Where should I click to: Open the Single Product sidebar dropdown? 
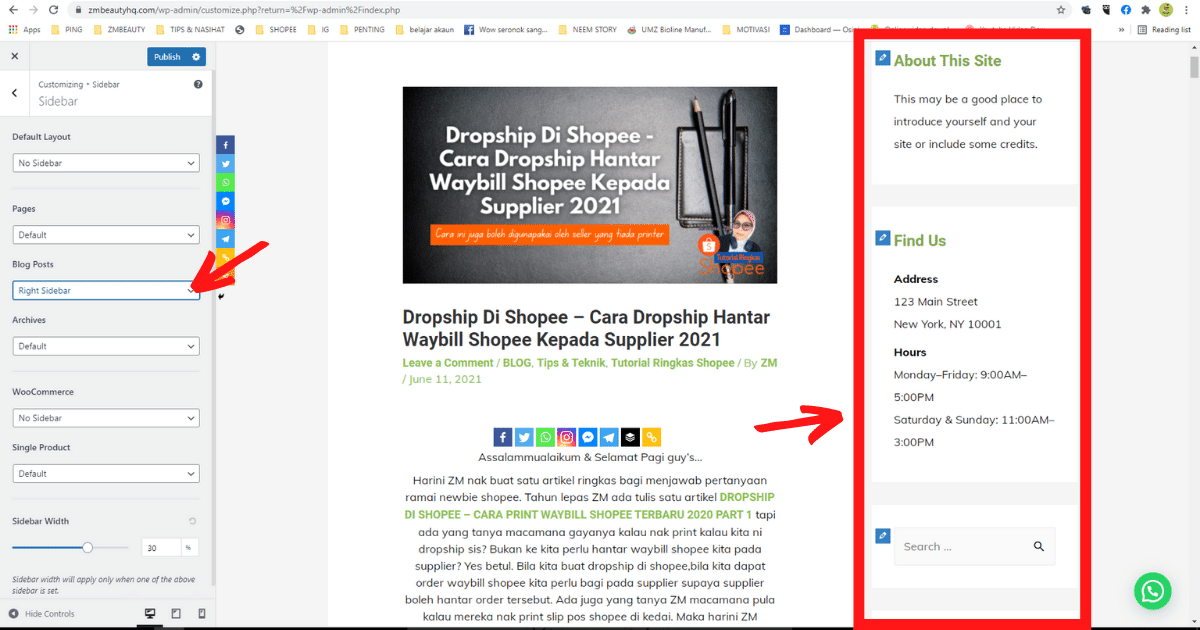(106, 474)
